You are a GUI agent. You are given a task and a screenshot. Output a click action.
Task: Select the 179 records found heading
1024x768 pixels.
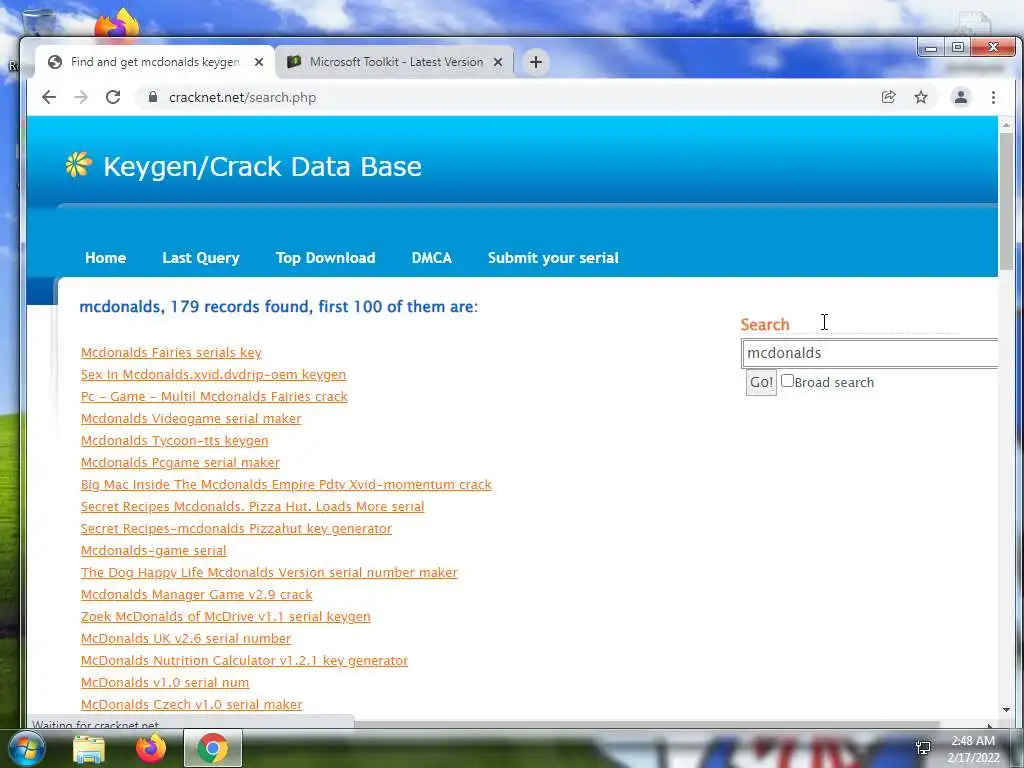[278, 307]
